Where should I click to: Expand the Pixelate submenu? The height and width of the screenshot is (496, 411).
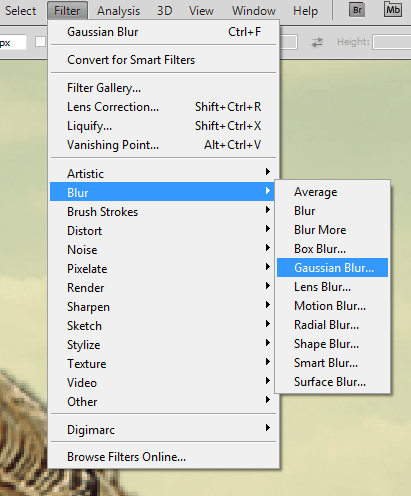point(163,269)
